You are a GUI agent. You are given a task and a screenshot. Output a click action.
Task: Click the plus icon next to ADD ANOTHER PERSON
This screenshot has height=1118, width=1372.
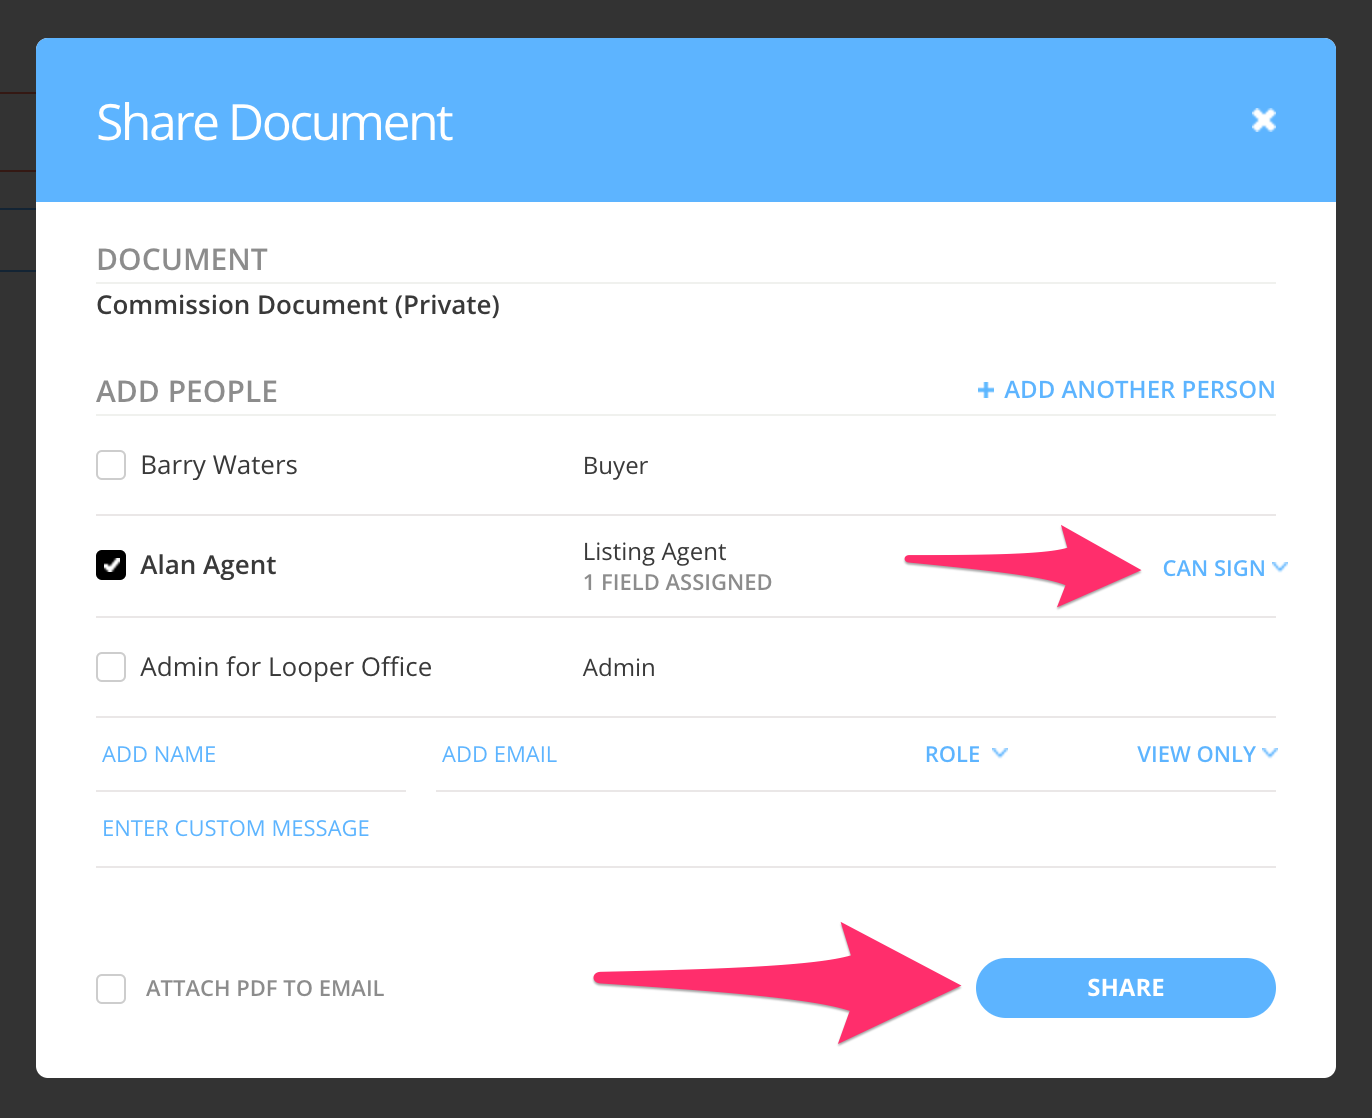pyautogui.click(x=985, y=389)
